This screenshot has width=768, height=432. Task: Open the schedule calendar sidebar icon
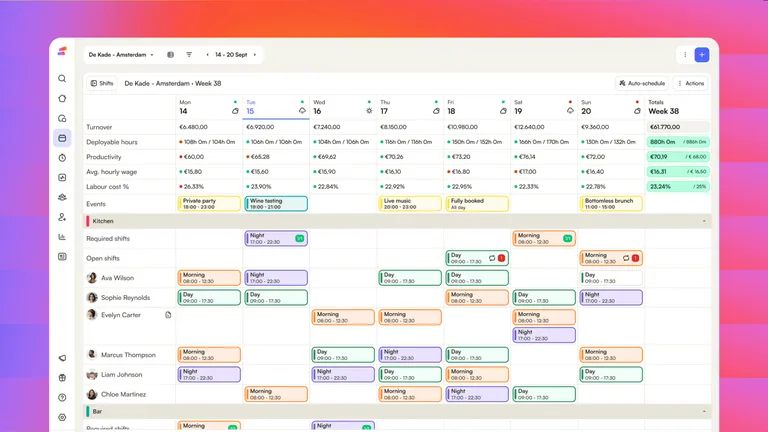tap(62, 138)
